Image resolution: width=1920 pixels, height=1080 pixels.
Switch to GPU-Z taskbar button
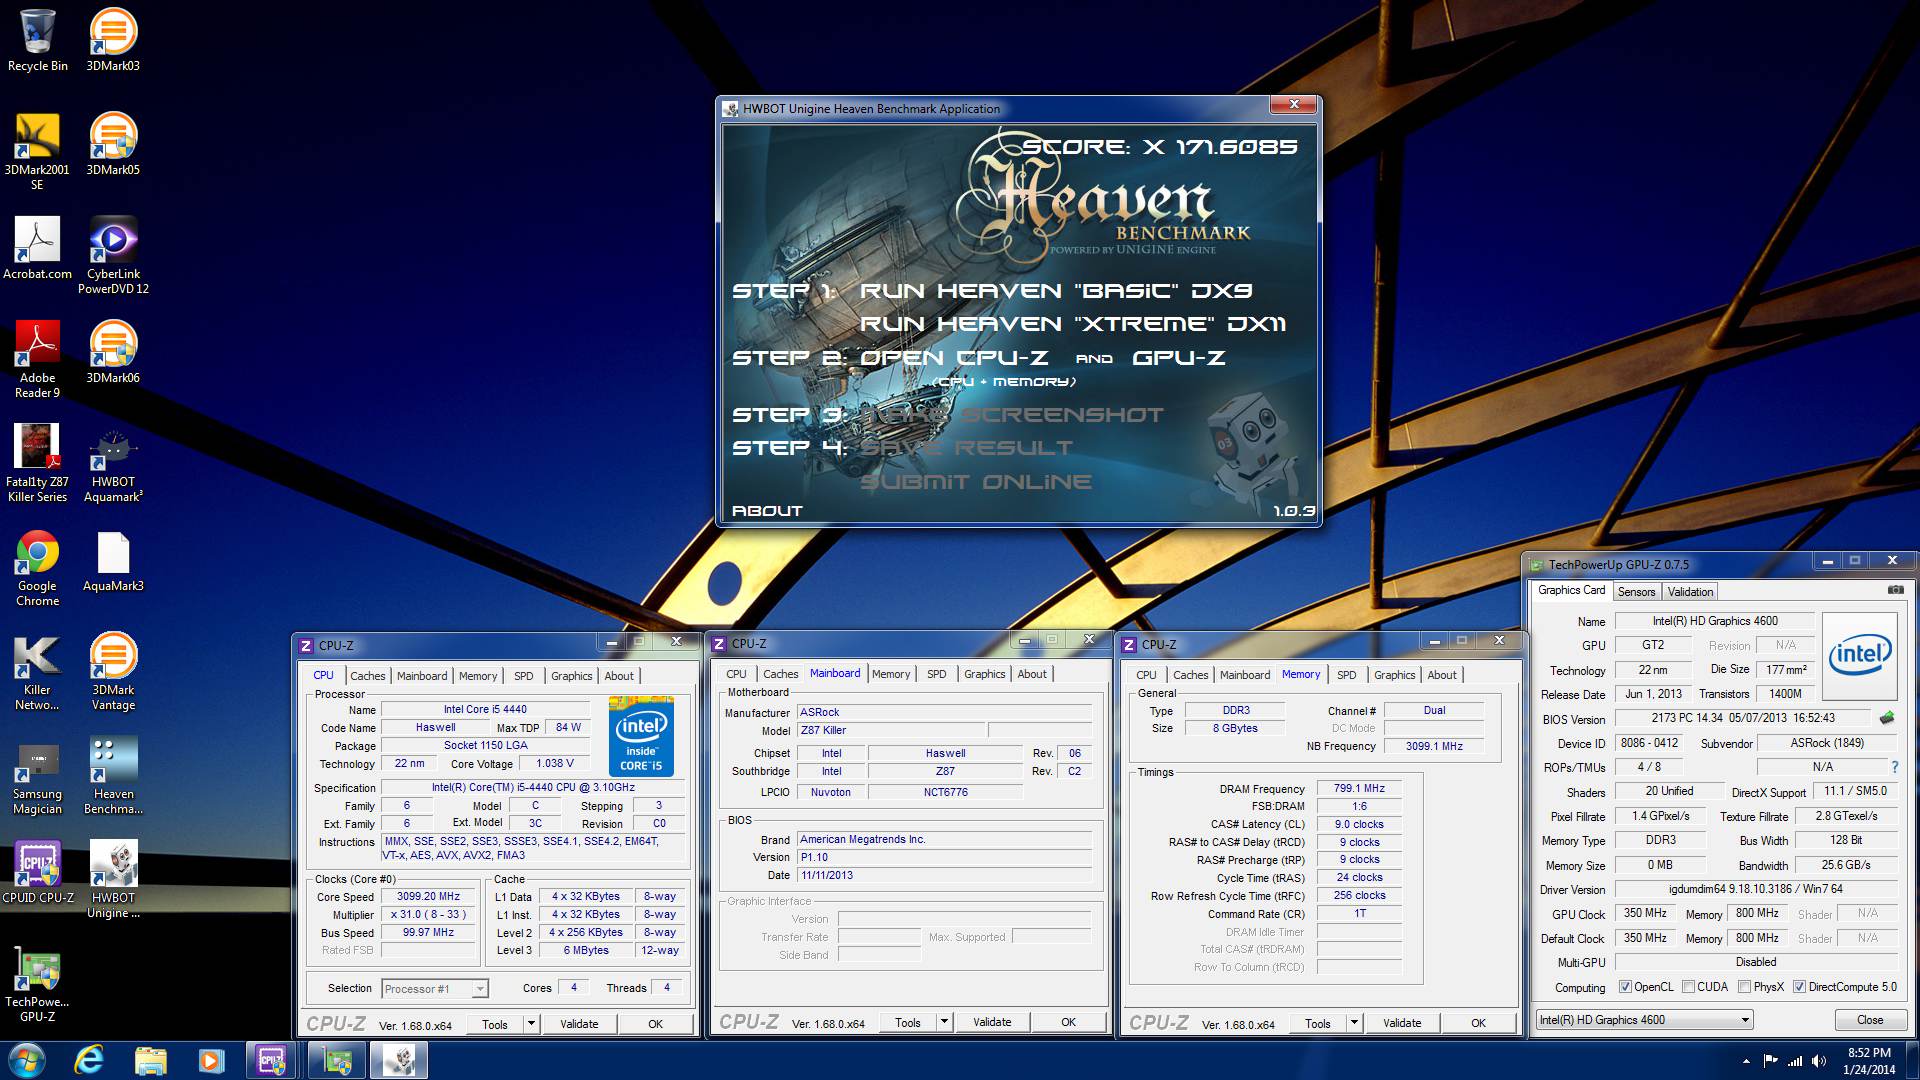point(336,1060)
